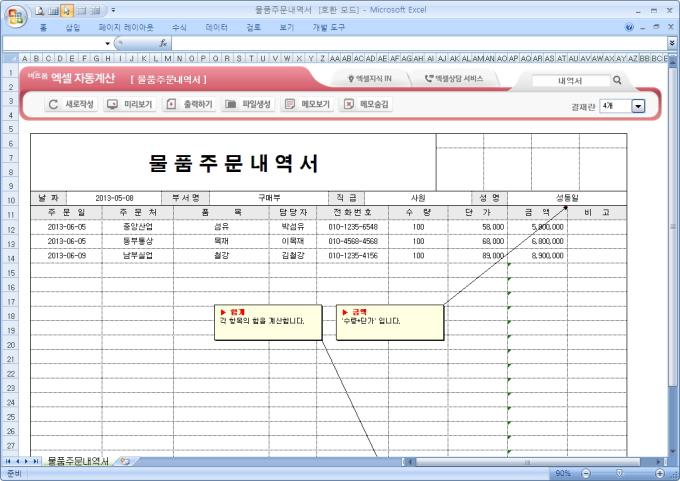Open the 보기 ribbon tab
680x481 pixels.
point(287,27)
